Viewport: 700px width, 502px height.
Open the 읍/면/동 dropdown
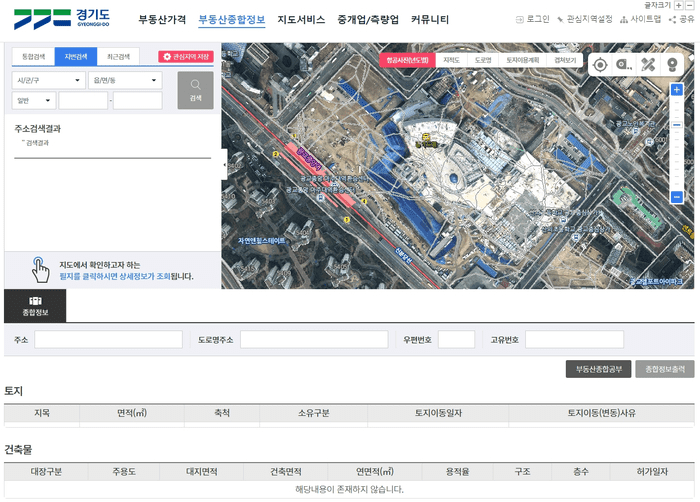[125, 80]
